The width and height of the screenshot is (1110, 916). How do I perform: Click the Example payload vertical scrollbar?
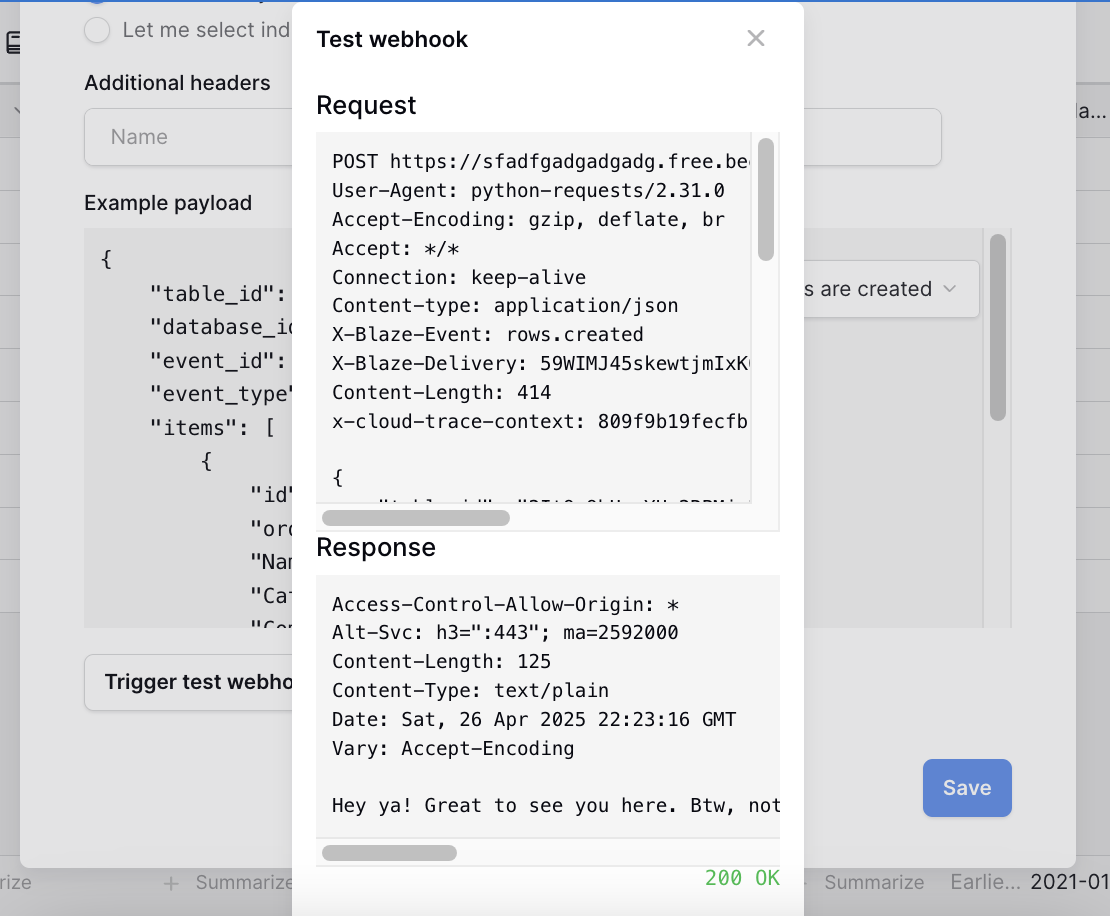click(997, 328)
